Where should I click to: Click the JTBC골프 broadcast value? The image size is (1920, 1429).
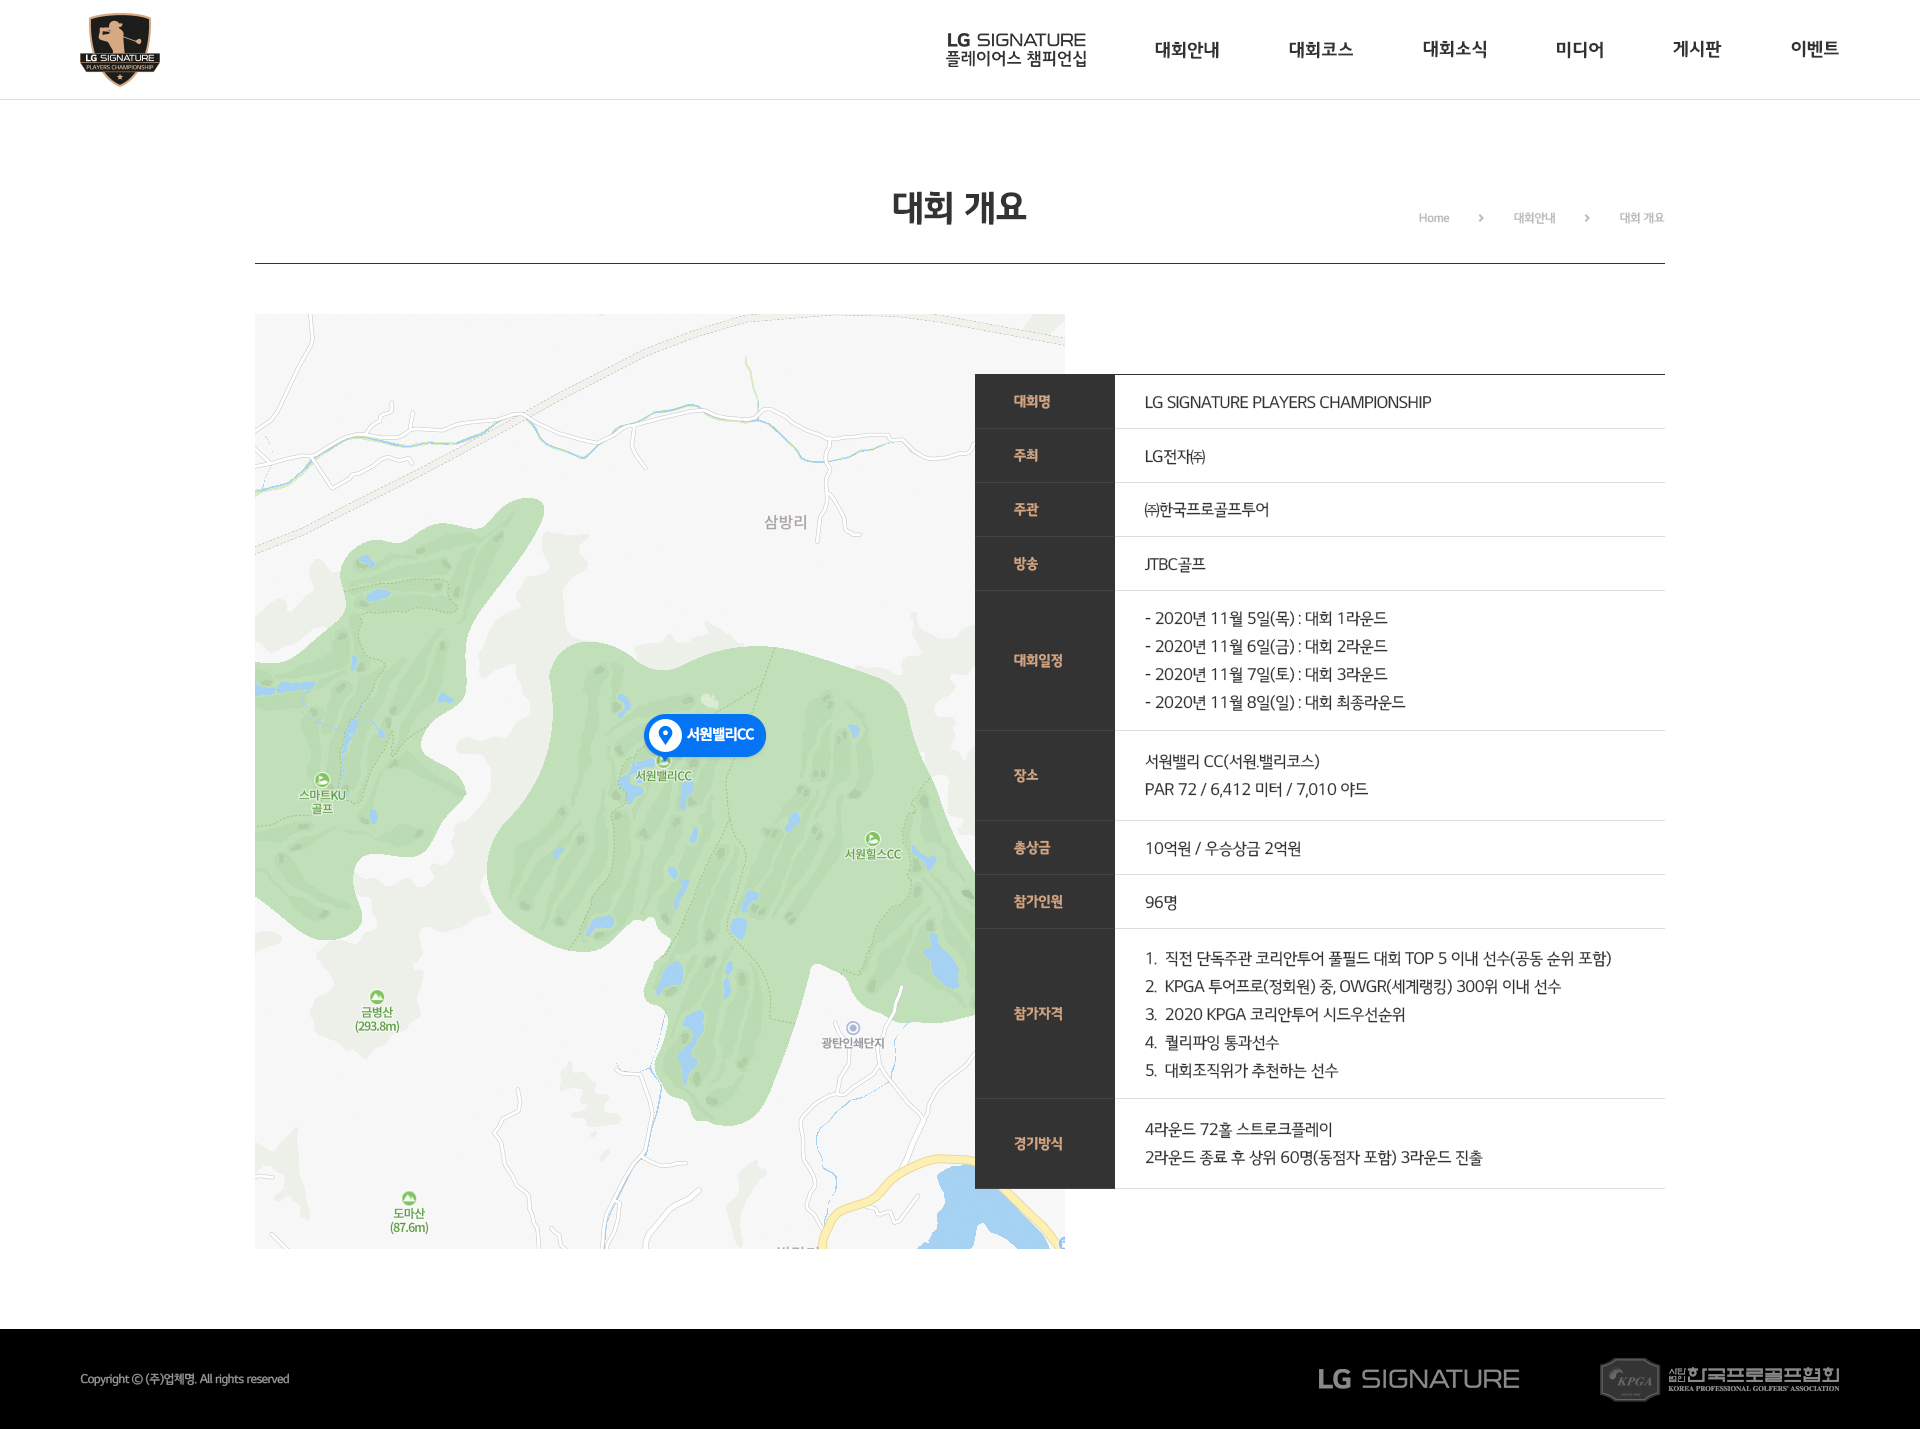[1175, 565]
